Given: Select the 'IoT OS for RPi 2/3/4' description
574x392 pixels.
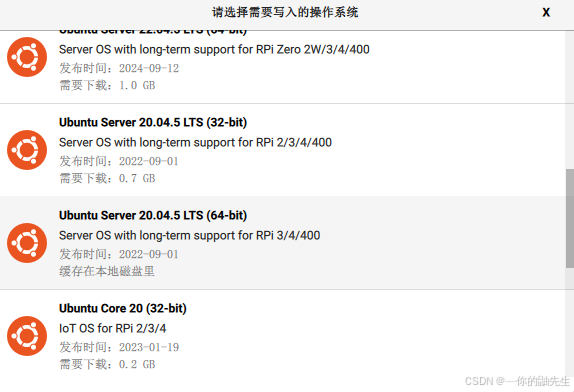Looking at the screenshot, I should tap(112, 328).
